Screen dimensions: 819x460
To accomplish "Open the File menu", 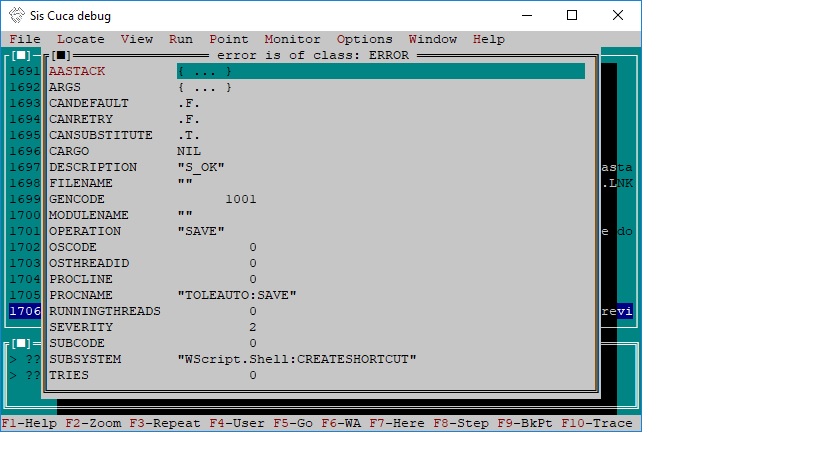I will point(25,39).
